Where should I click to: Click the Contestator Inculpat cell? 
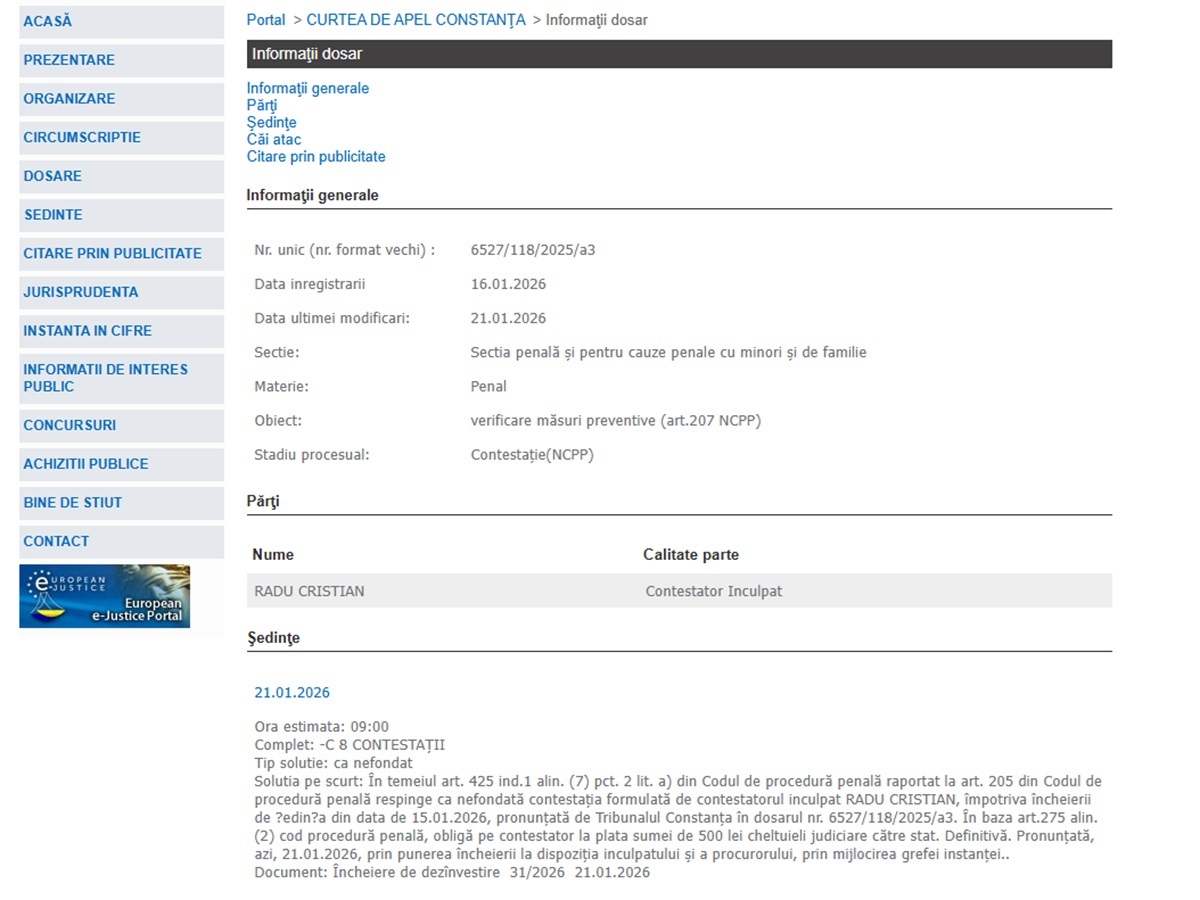click(714, 591)
